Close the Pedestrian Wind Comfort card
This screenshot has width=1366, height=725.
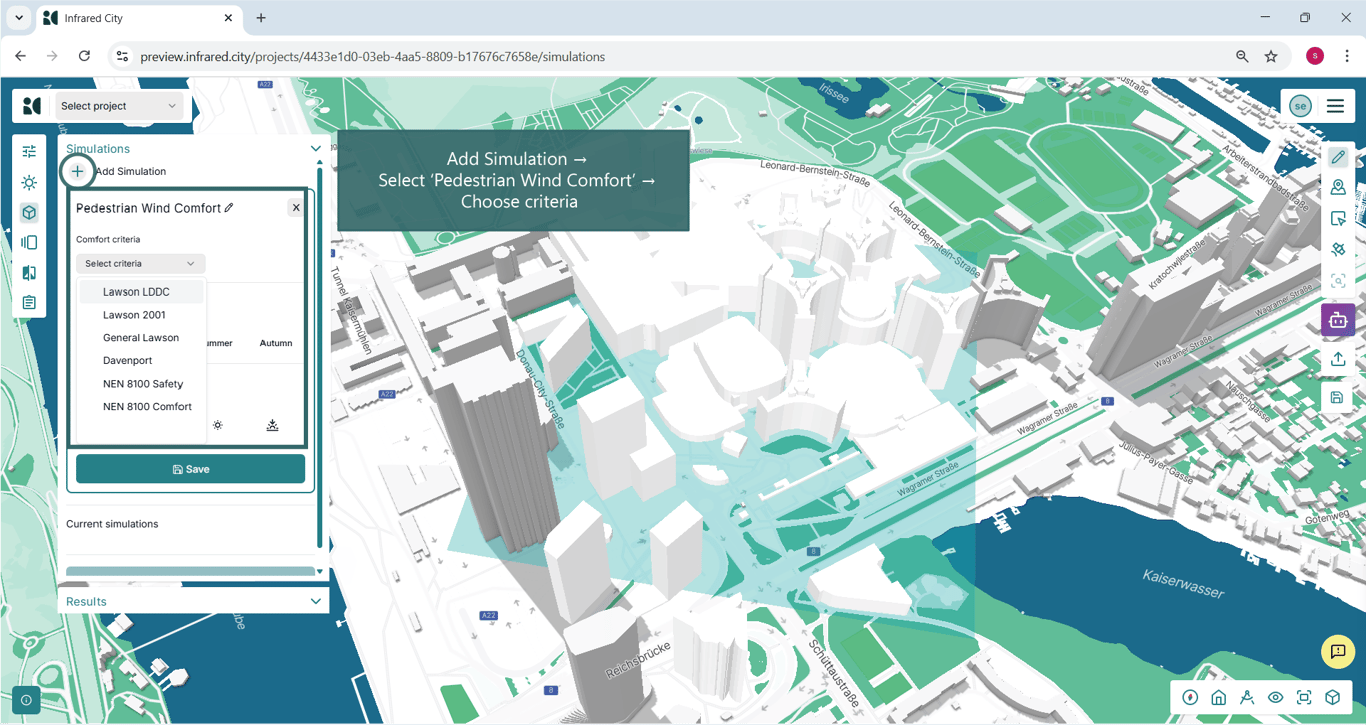coord(296,208)
